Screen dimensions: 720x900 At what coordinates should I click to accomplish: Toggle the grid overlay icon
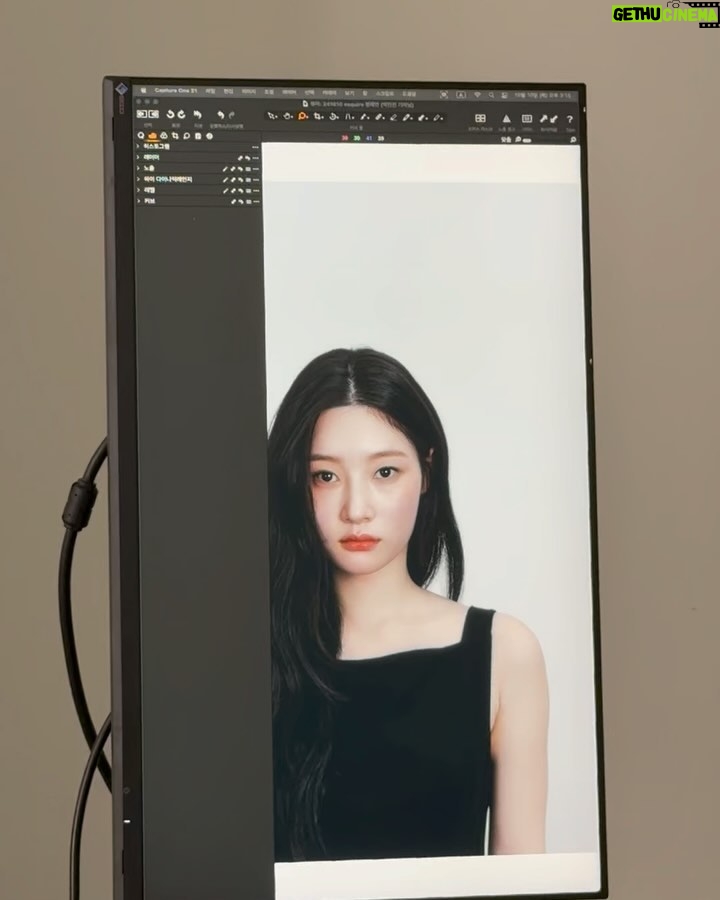(480, 118)
